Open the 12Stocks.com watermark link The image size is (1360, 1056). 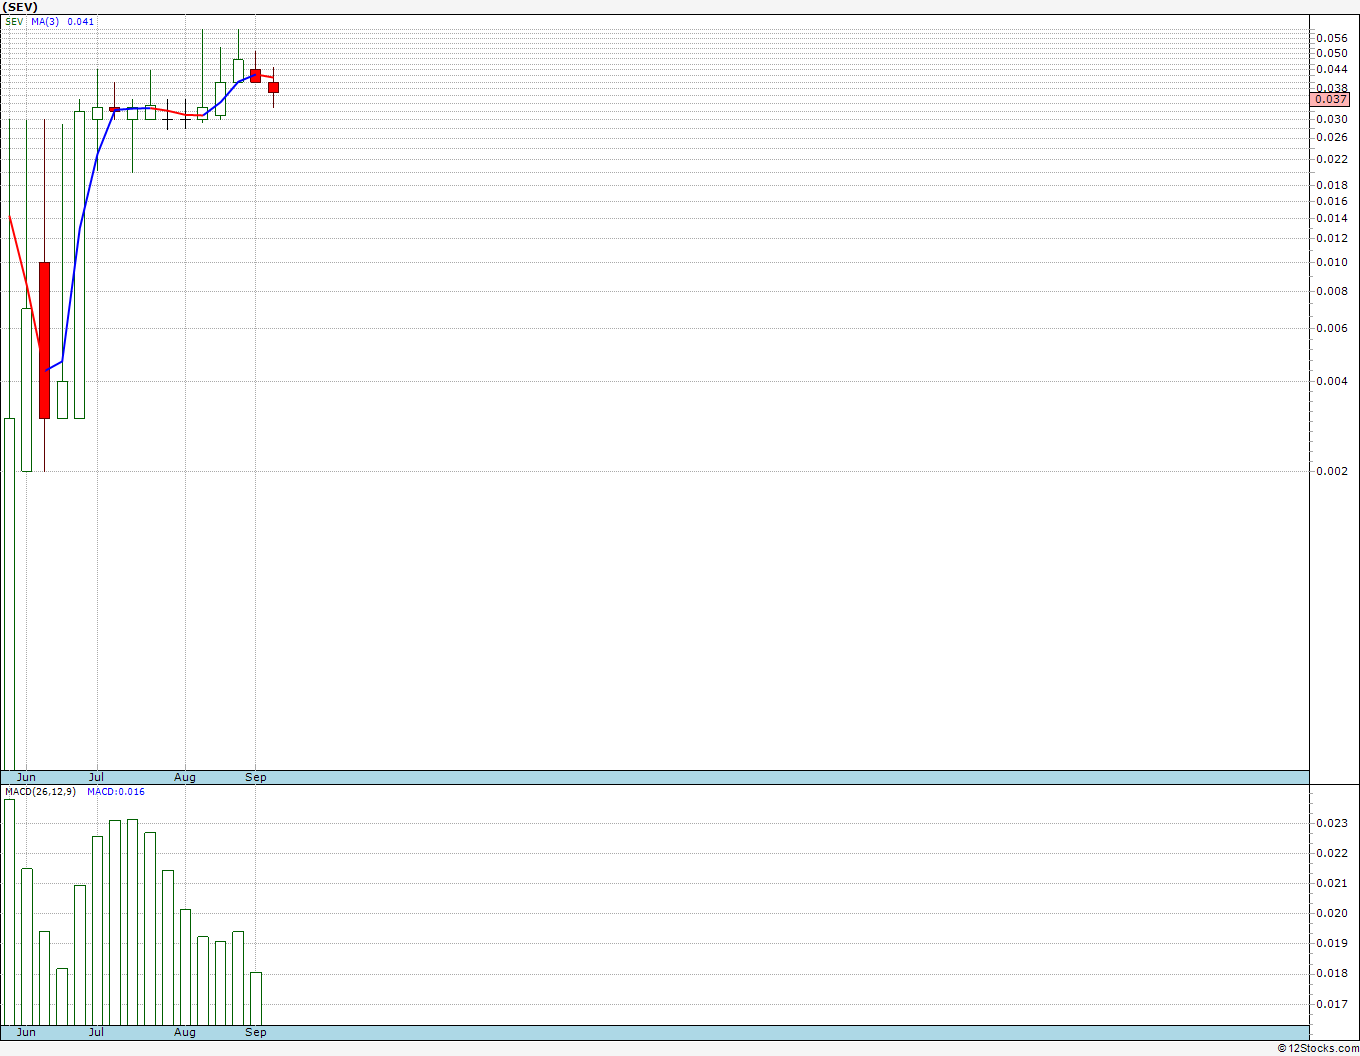[1318, 1048]
